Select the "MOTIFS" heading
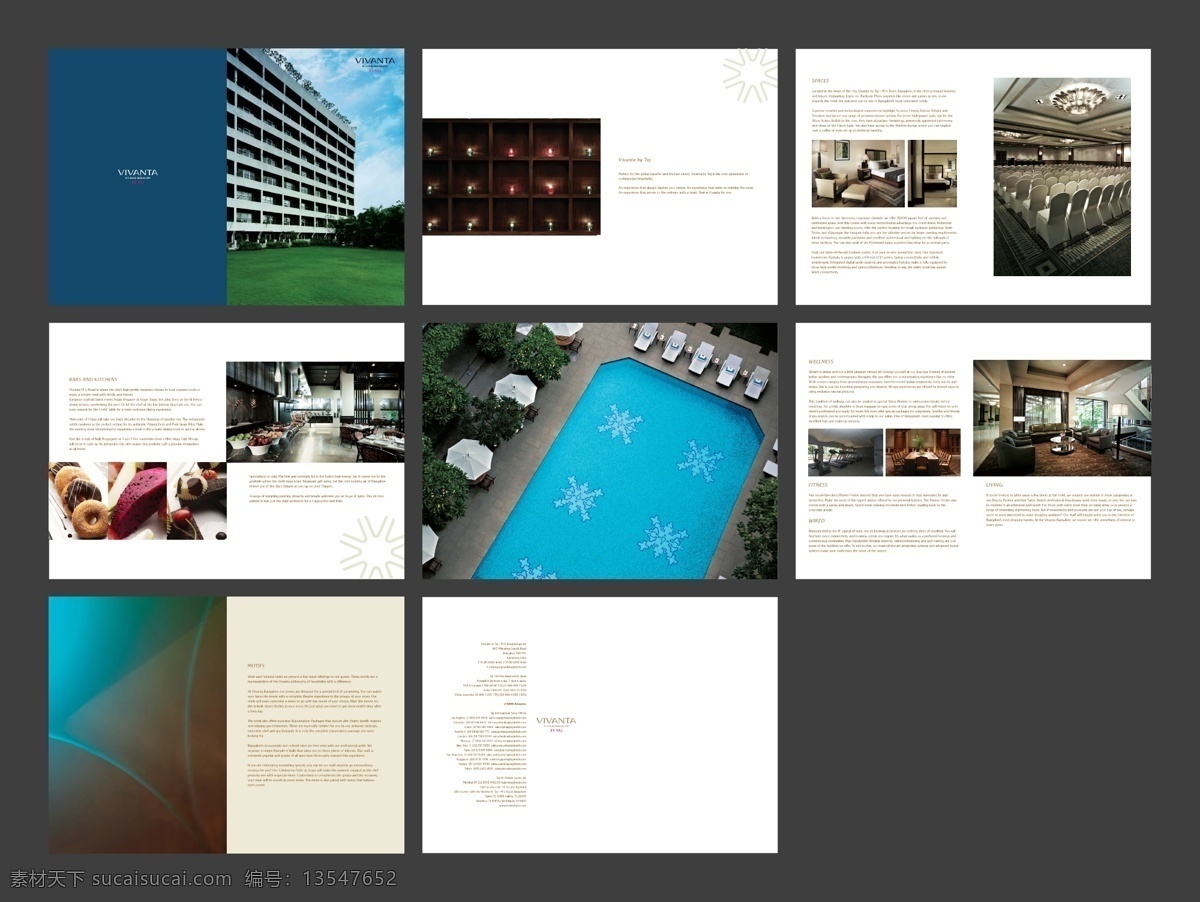This screenshot has width=1200, height=902. point(256,664)
